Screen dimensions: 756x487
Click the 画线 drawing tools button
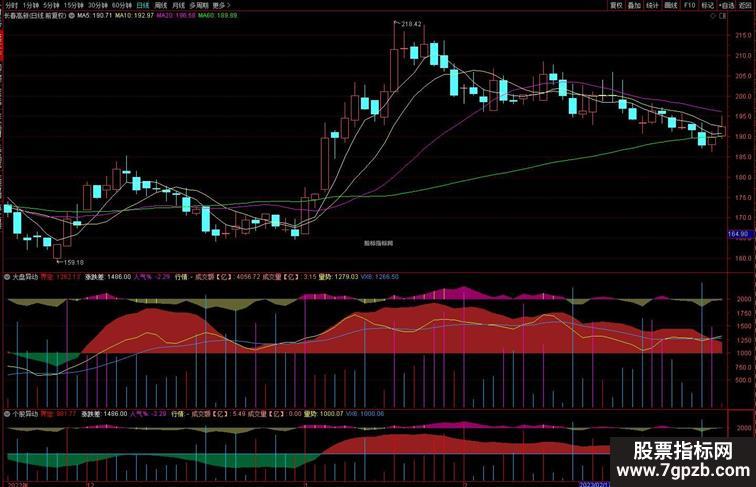pos(671,5)
